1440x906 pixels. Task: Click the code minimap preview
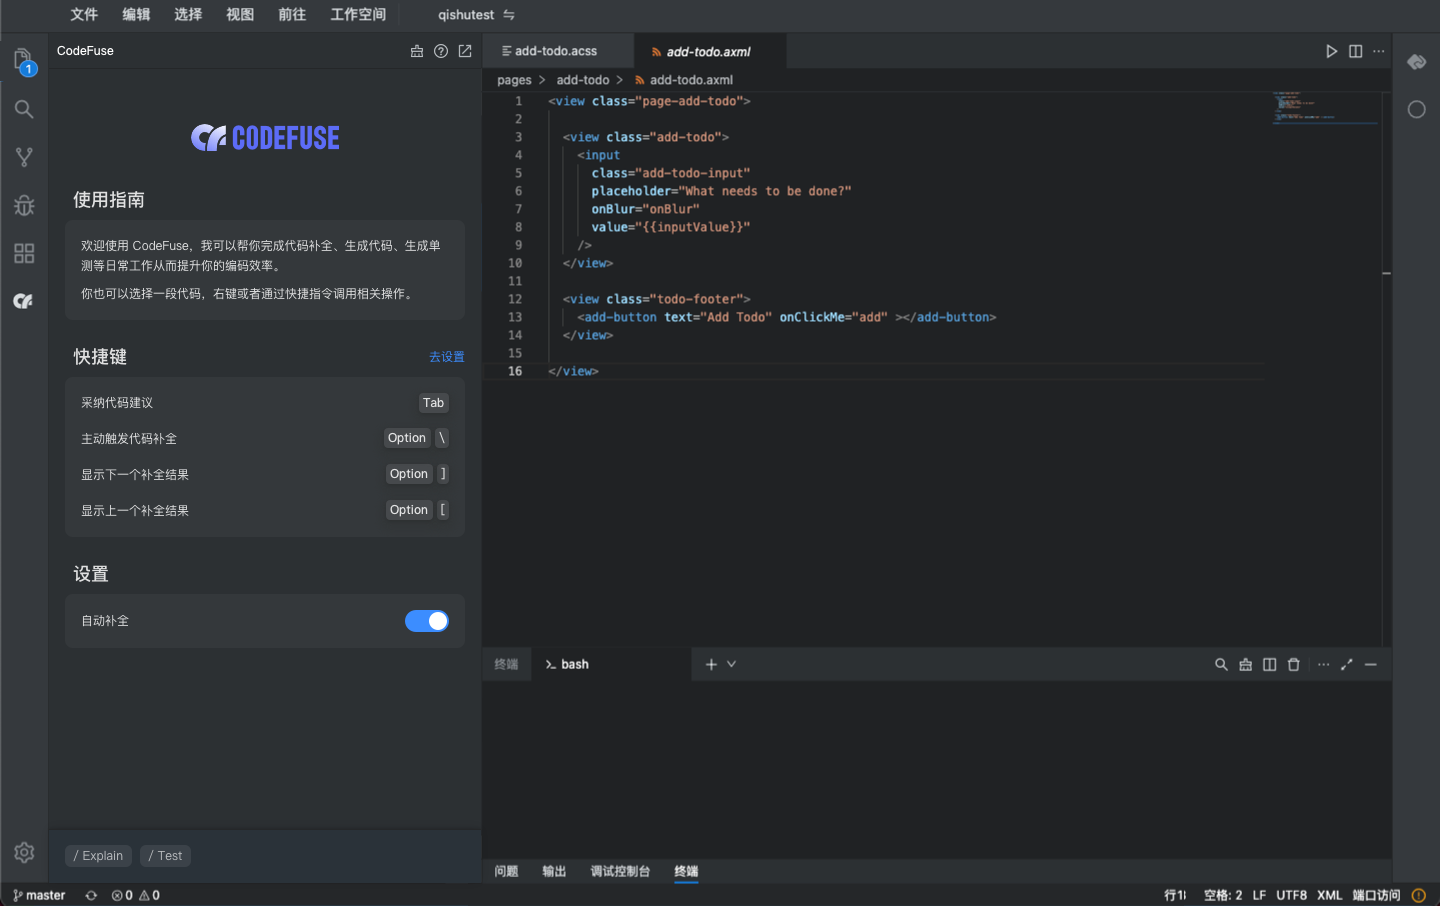tap(1325, 107)
